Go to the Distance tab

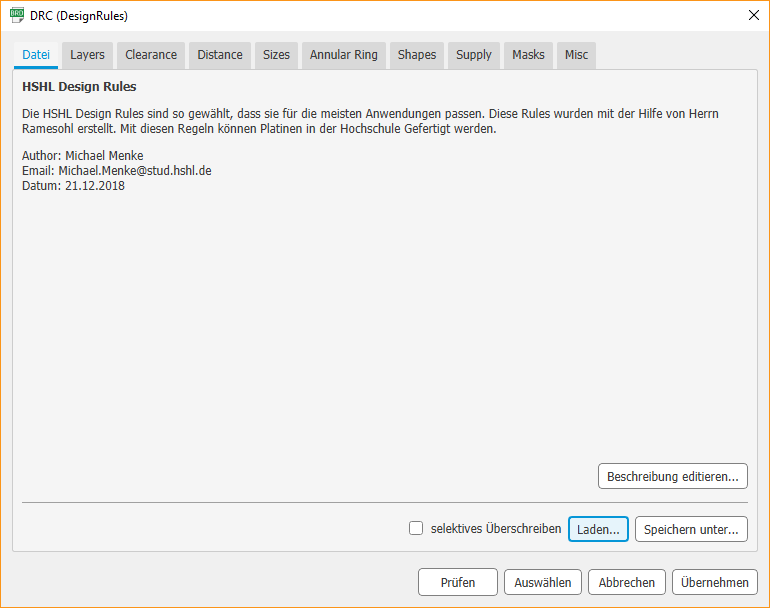pyautogui.click(x=220, y=55)
